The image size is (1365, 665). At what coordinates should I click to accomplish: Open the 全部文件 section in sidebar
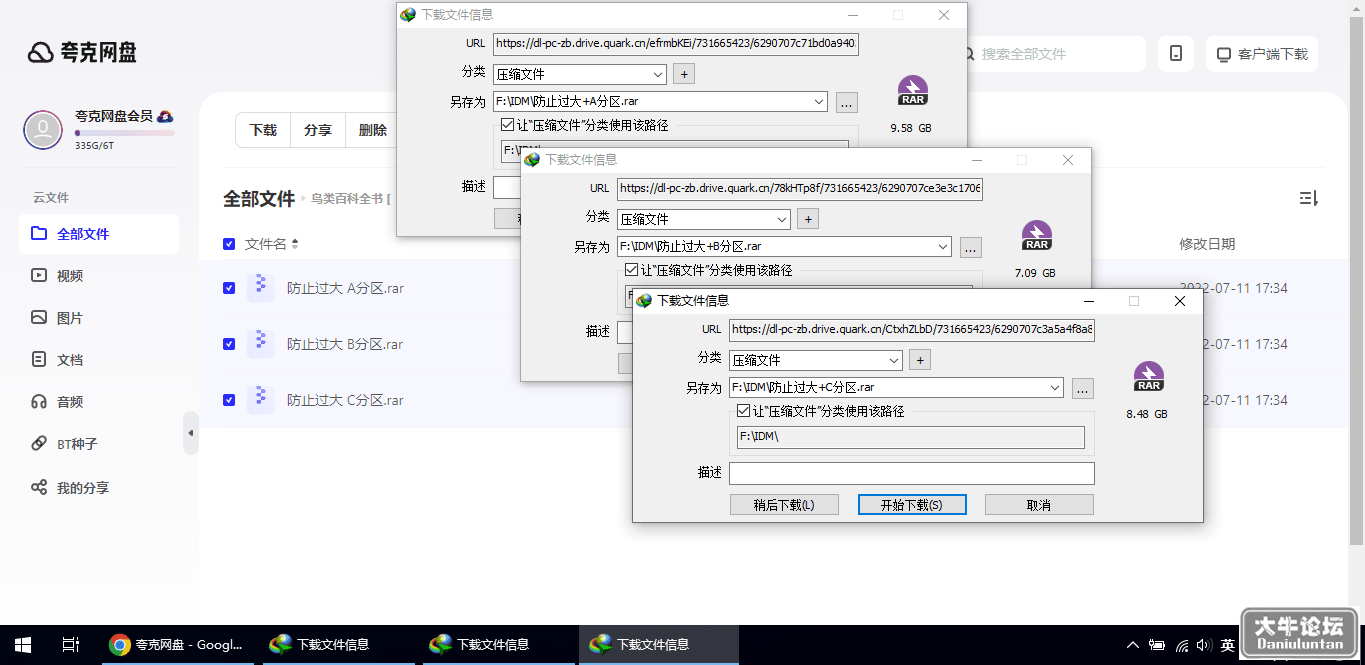tap(99, 234)
